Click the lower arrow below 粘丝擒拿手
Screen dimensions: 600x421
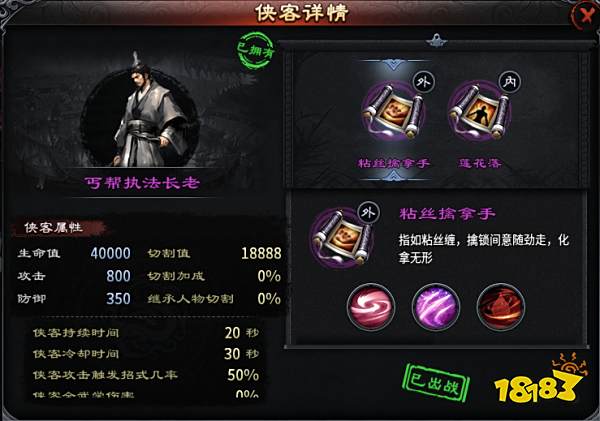point(393,175)
